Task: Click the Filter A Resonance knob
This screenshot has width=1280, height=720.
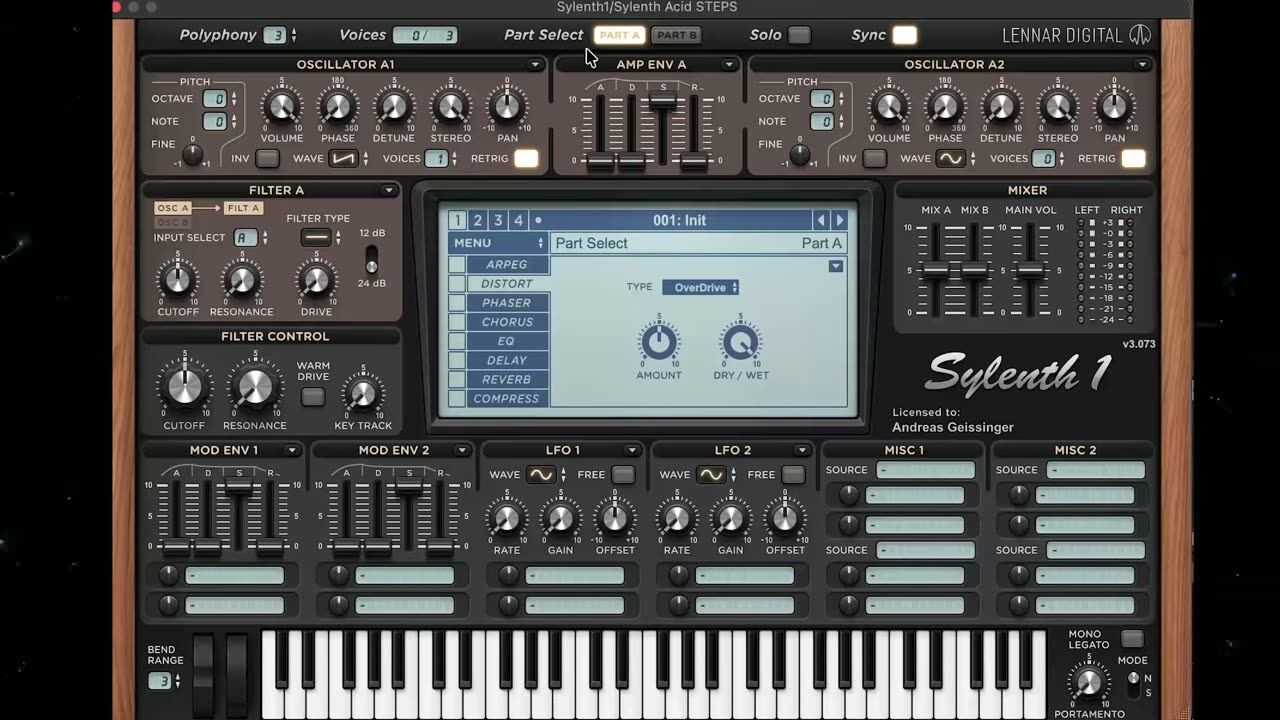Action: coord(241,280)
